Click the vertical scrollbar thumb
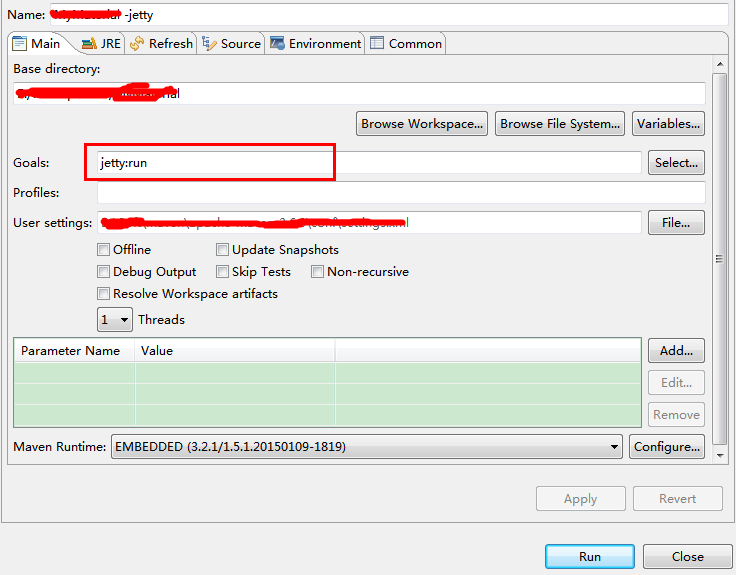Viewport: 736px width, 575px height. click(720, 259)
